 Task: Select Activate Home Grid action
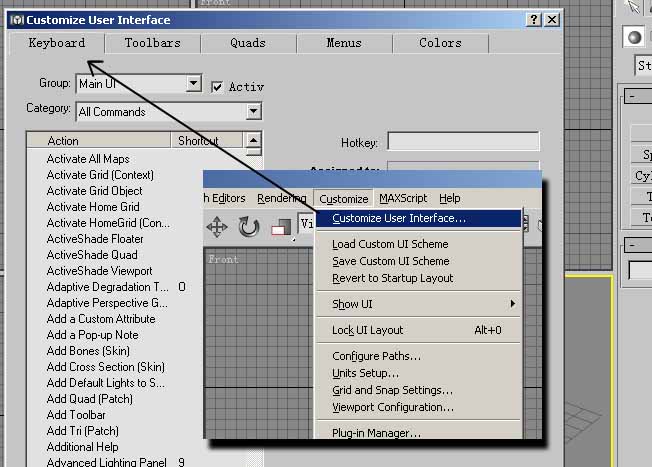[93, 207]
